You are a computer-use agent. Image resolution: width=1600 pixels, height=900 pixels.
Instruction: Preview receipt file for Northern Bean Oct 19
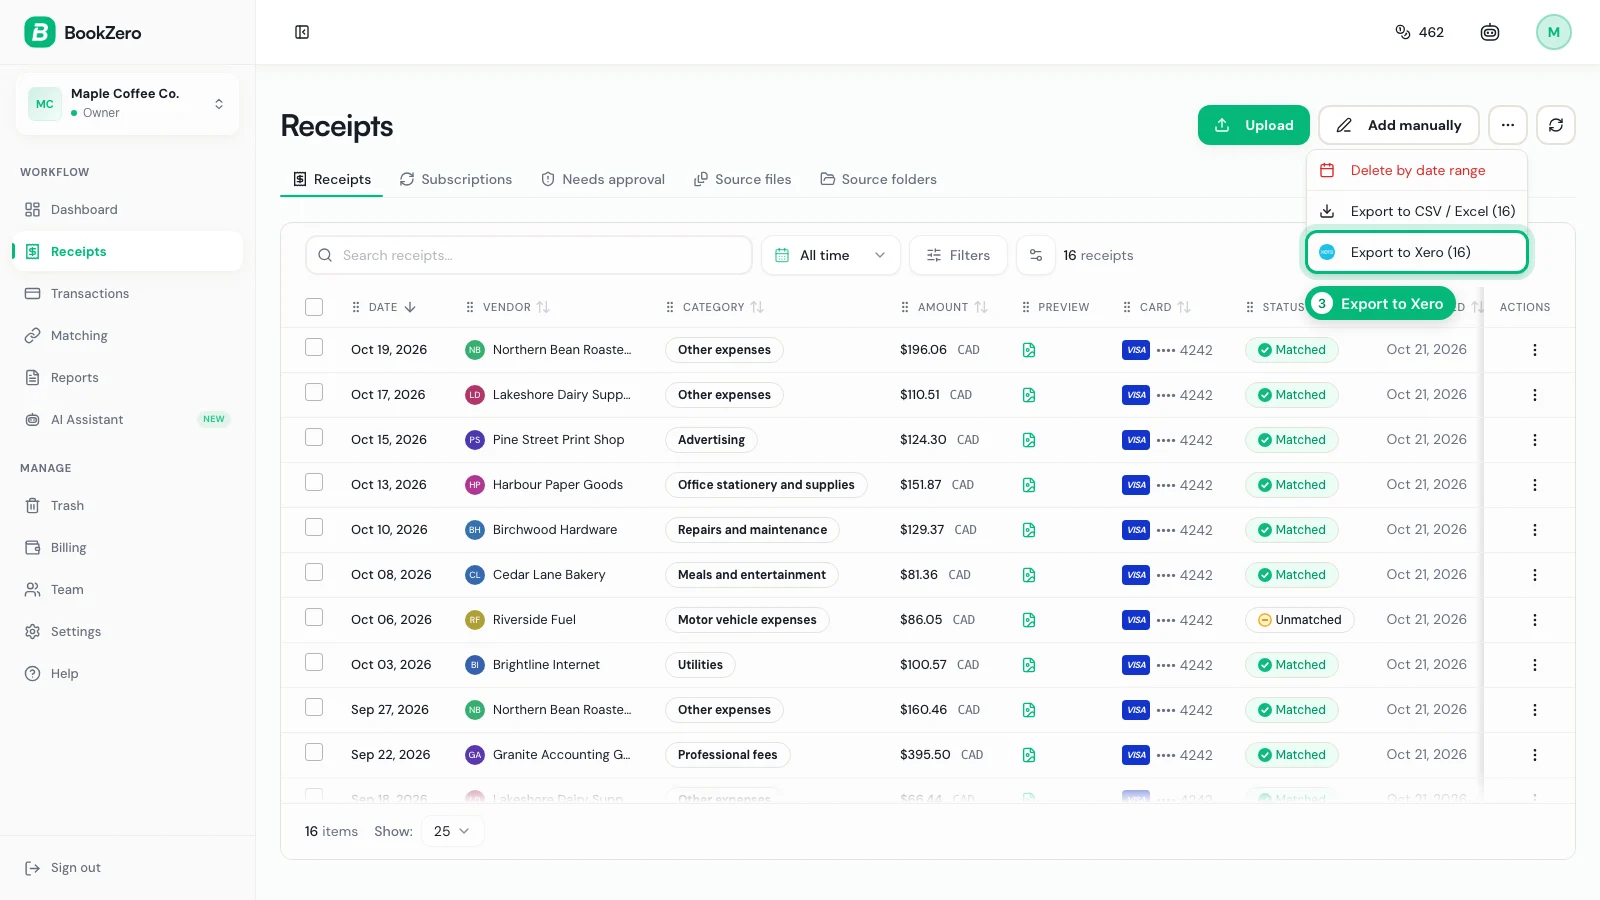[x=1029, y=350]
